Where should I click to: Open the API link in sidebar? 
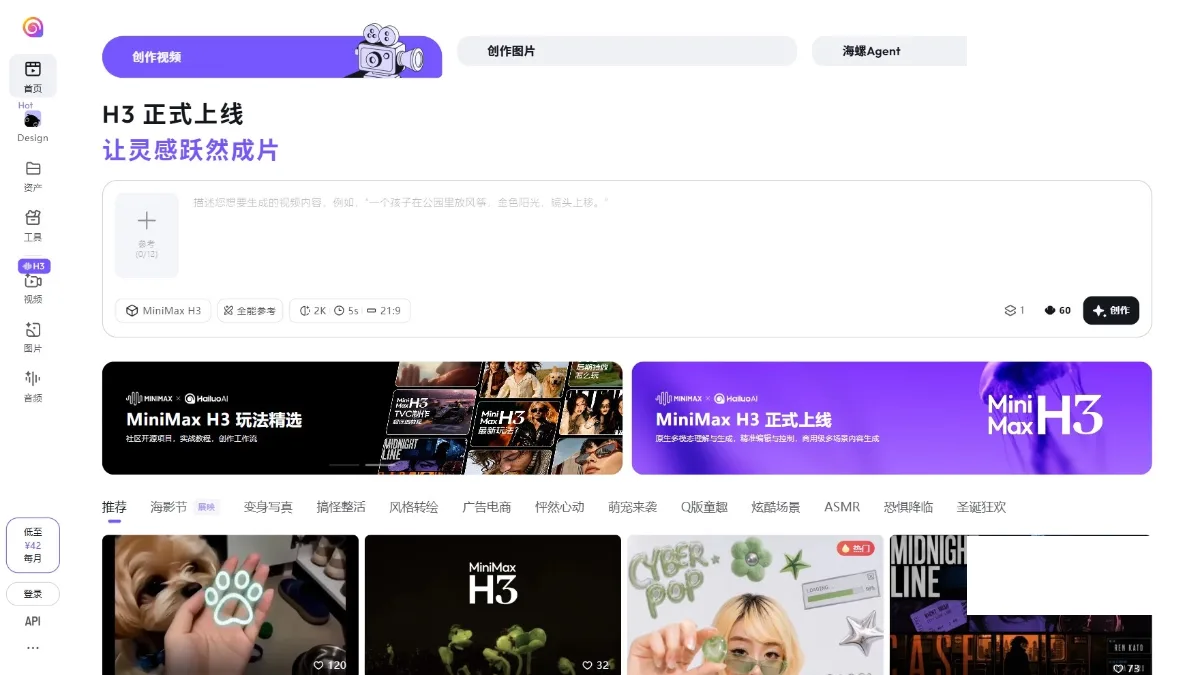(x=33, y=621)
